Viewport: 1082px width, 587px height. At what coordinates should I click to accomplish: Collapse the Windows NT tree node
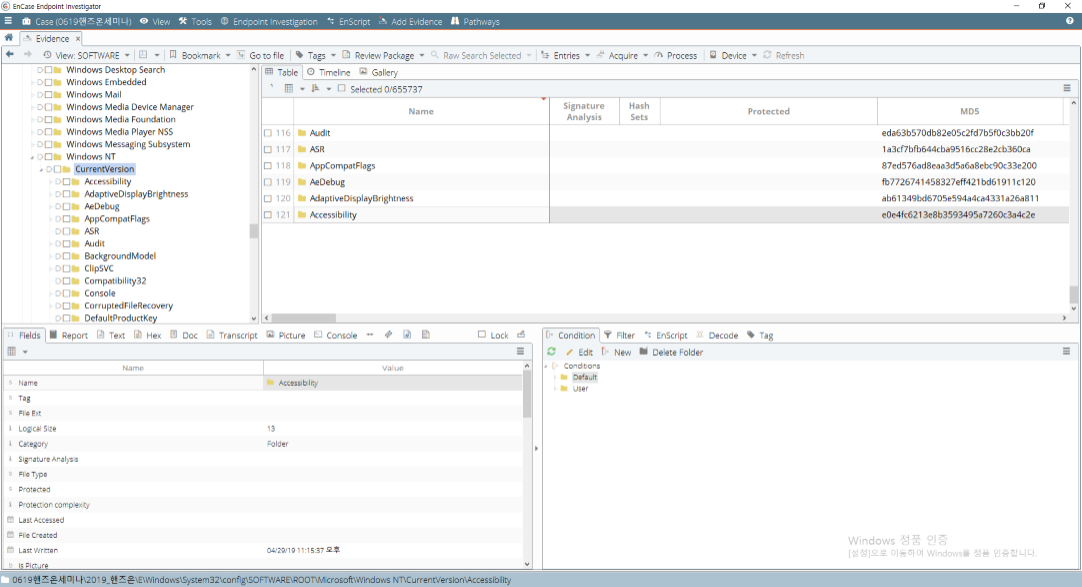[x=33, y=157]
